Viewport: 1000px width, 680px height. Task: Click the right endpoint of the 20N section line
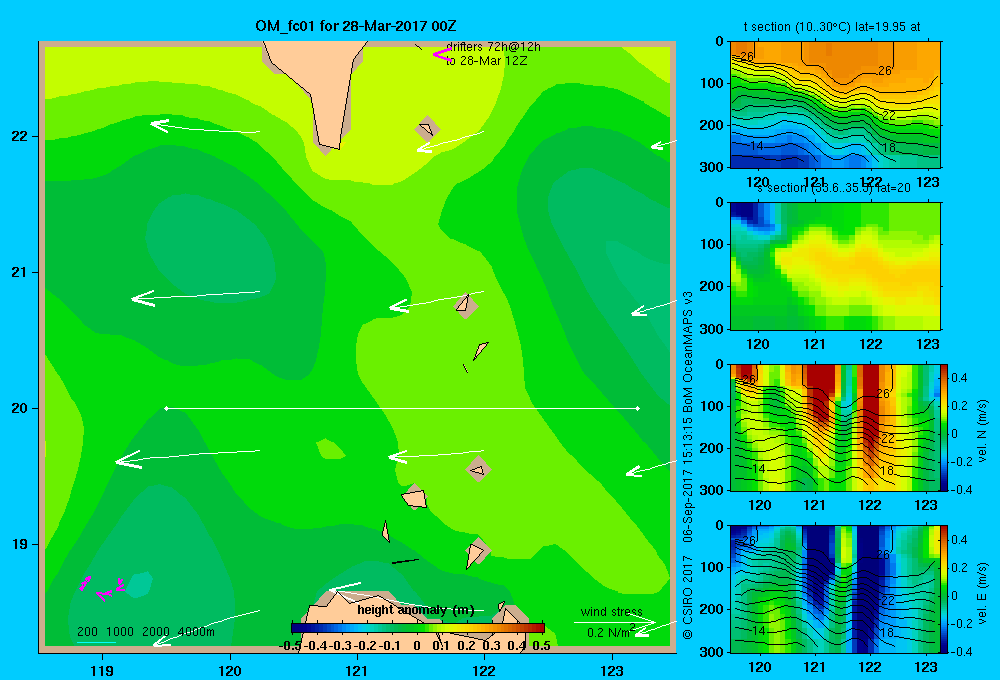pos(638,408)
